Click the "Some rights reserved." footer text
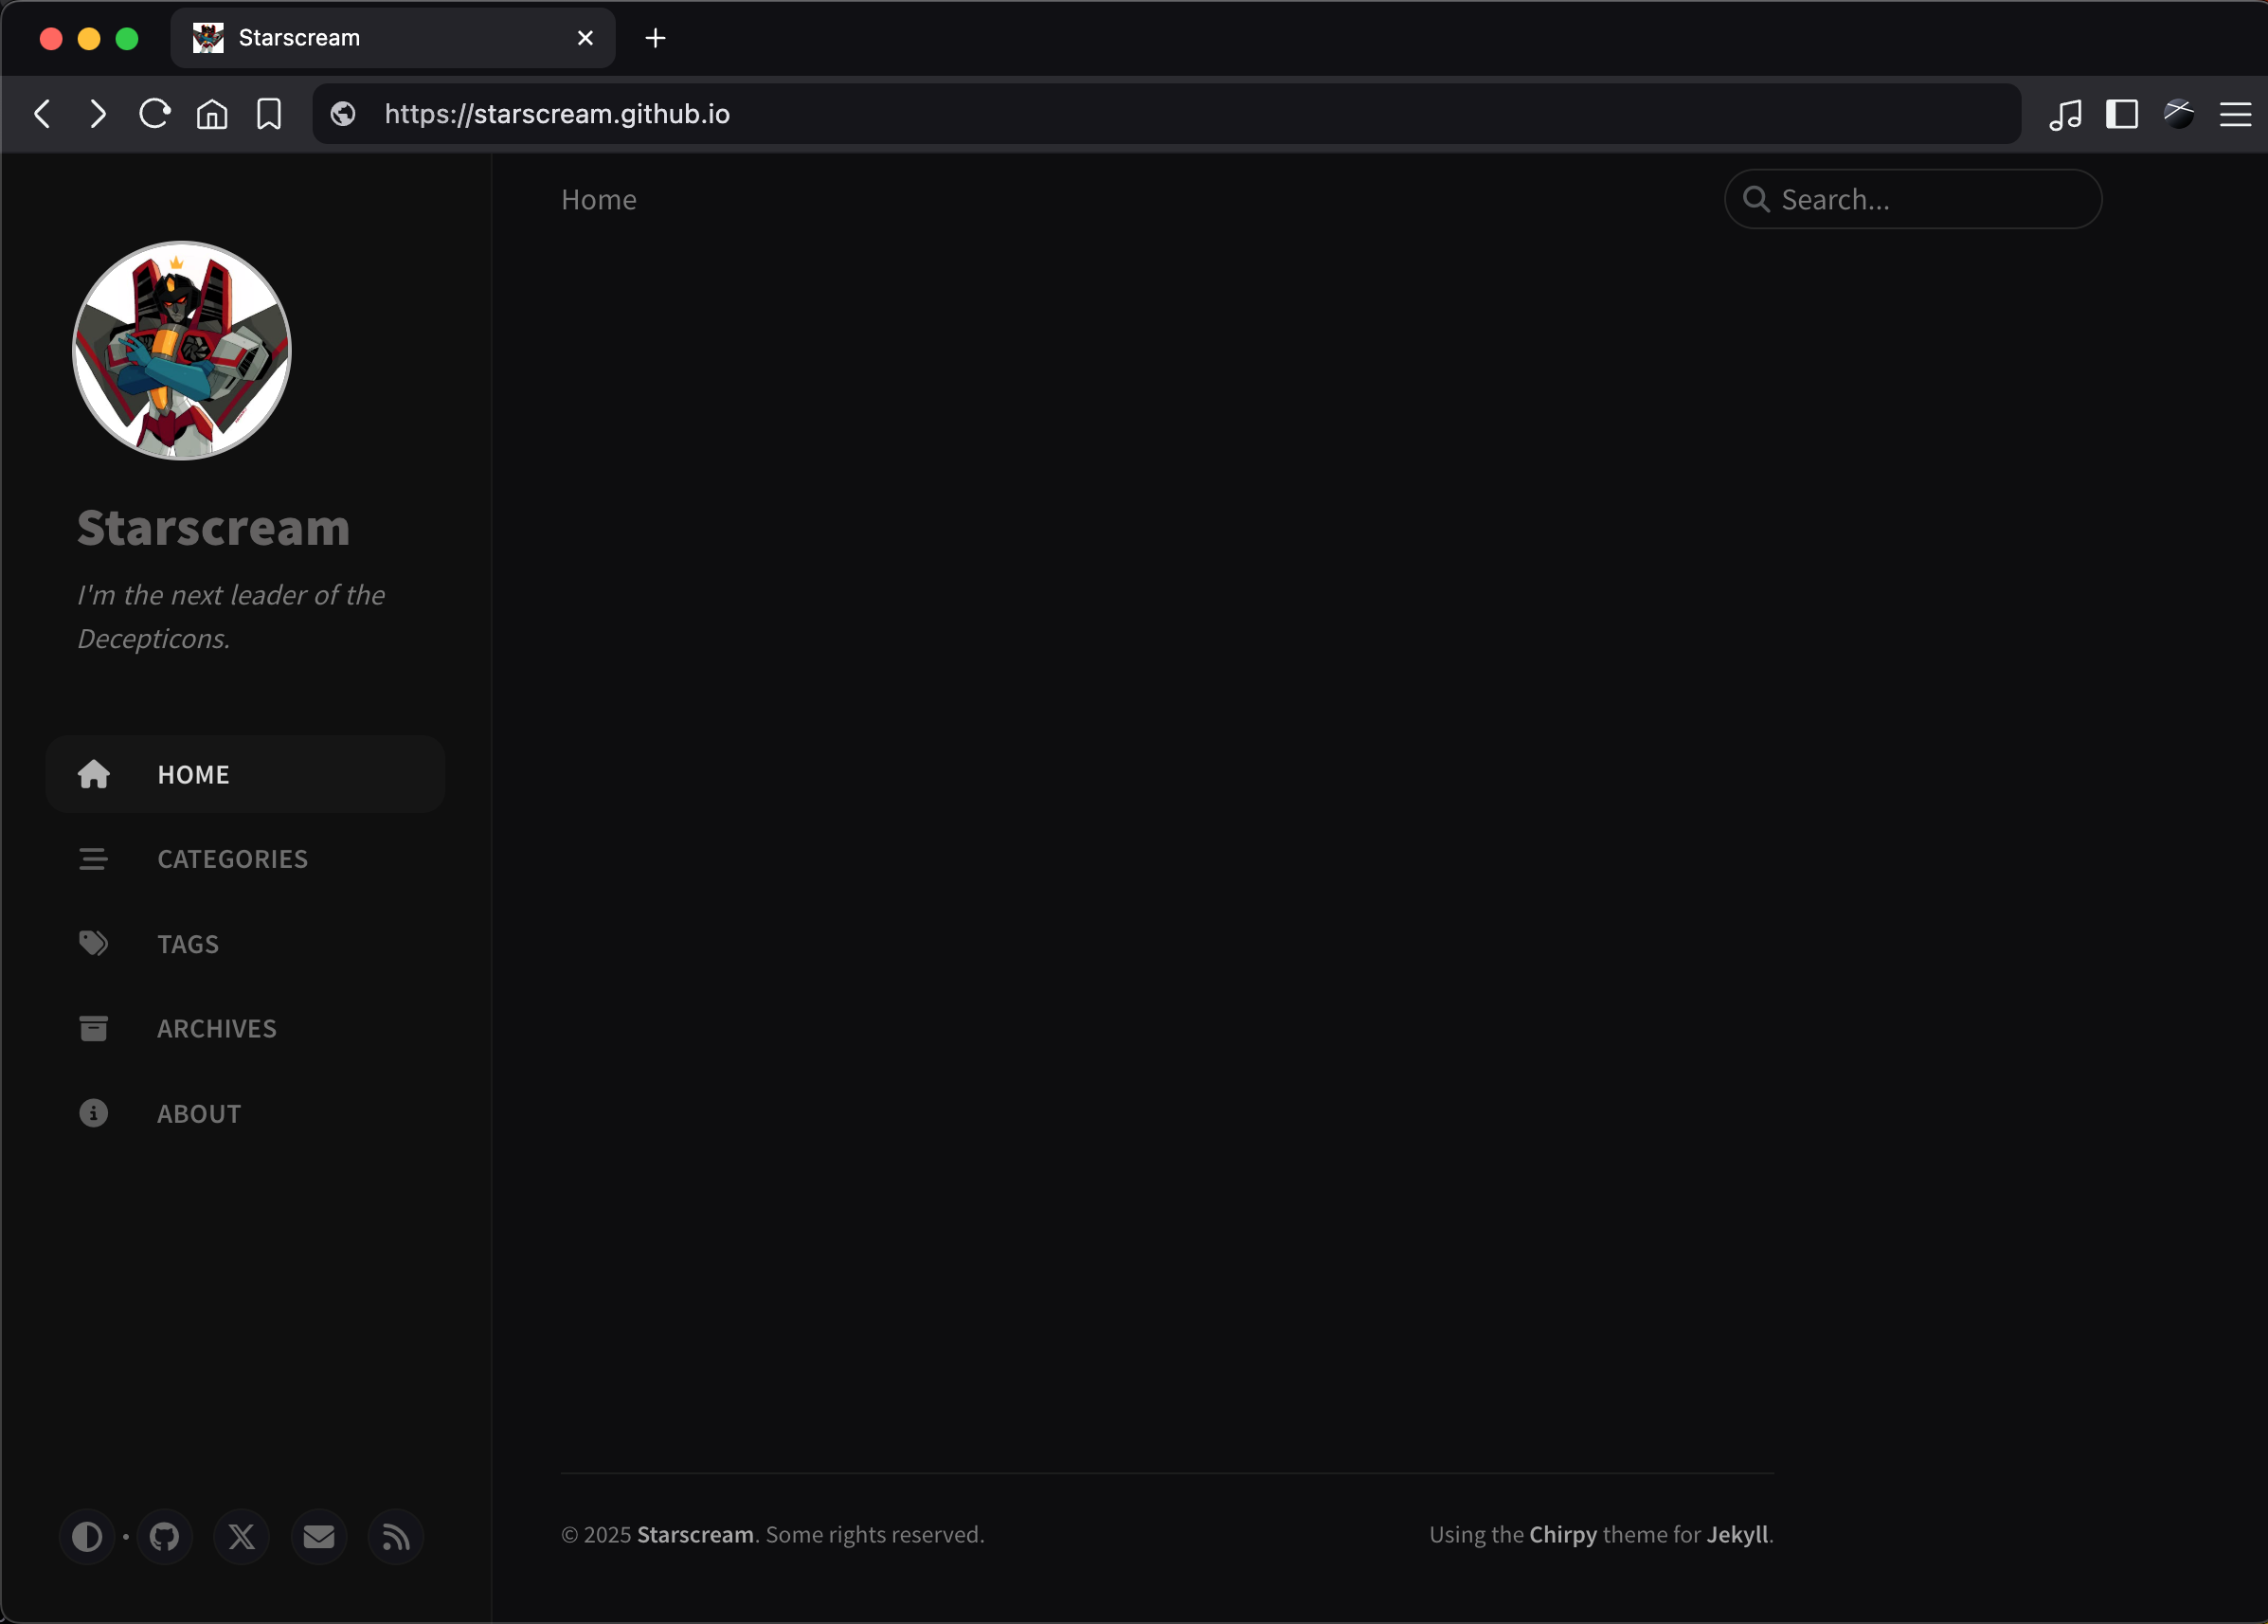Screen dimensions: 2268x1624 (x=875, y=1534)
